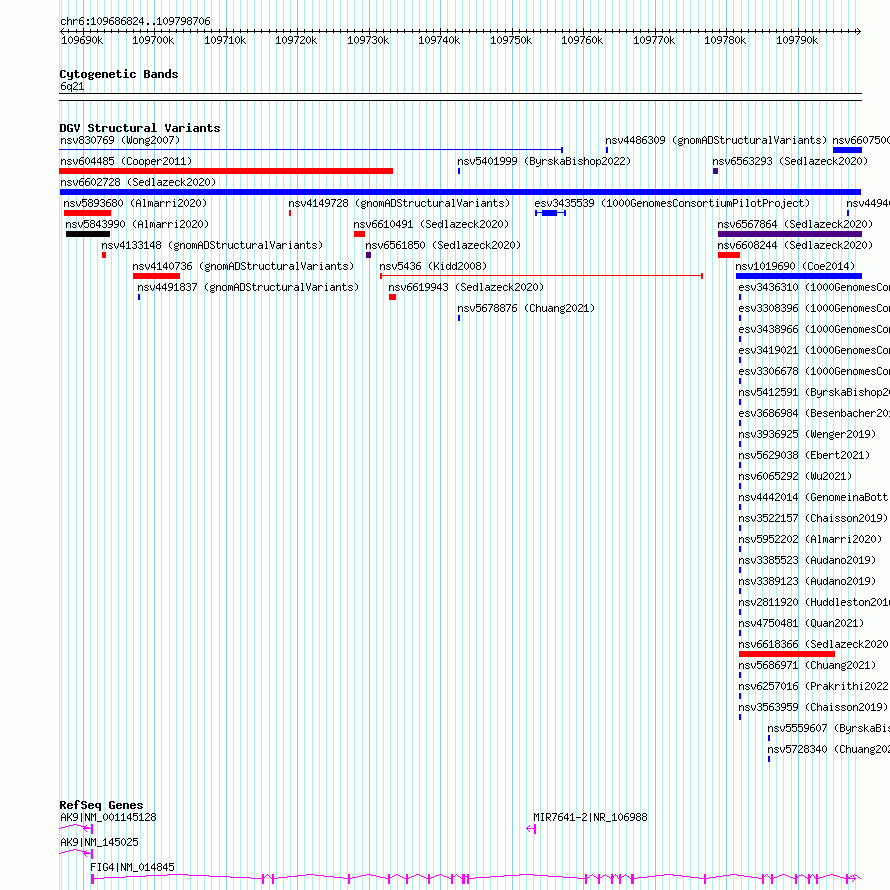Click nsv6608244 (Sedlazeck2020) variant label
Viewport: 890px width, 890px height.
pyautogui.click(x=795, y=245)
